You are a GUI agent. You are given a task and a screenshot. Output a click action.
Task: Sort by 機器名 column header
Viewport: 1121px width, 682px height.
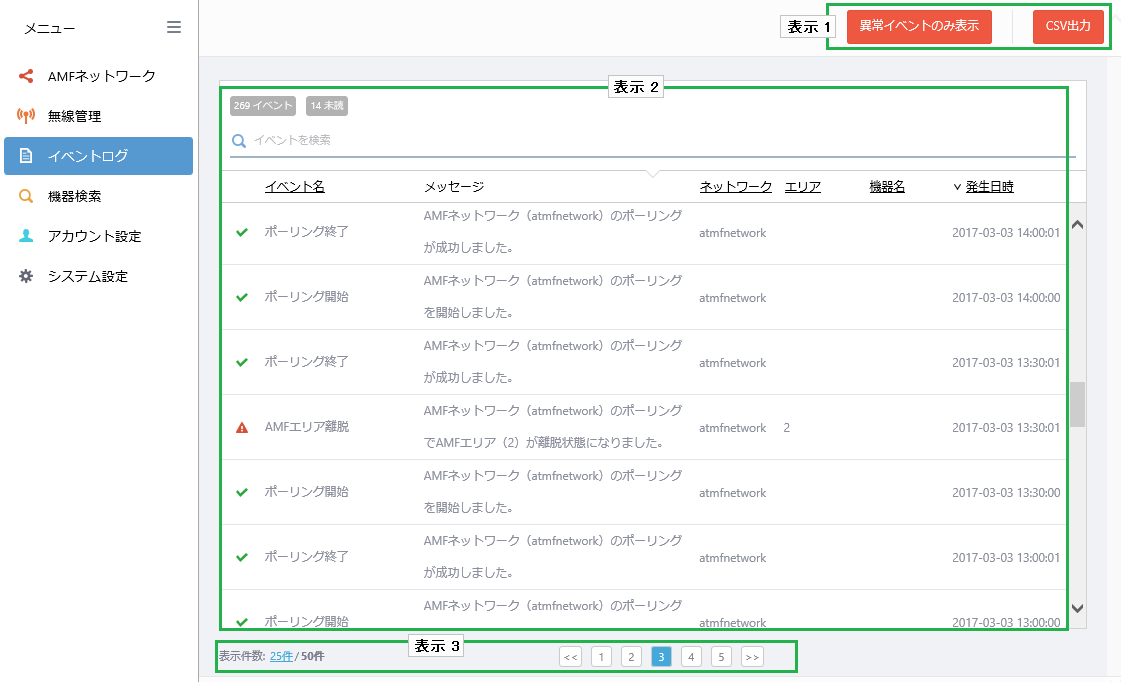[887, 187]
